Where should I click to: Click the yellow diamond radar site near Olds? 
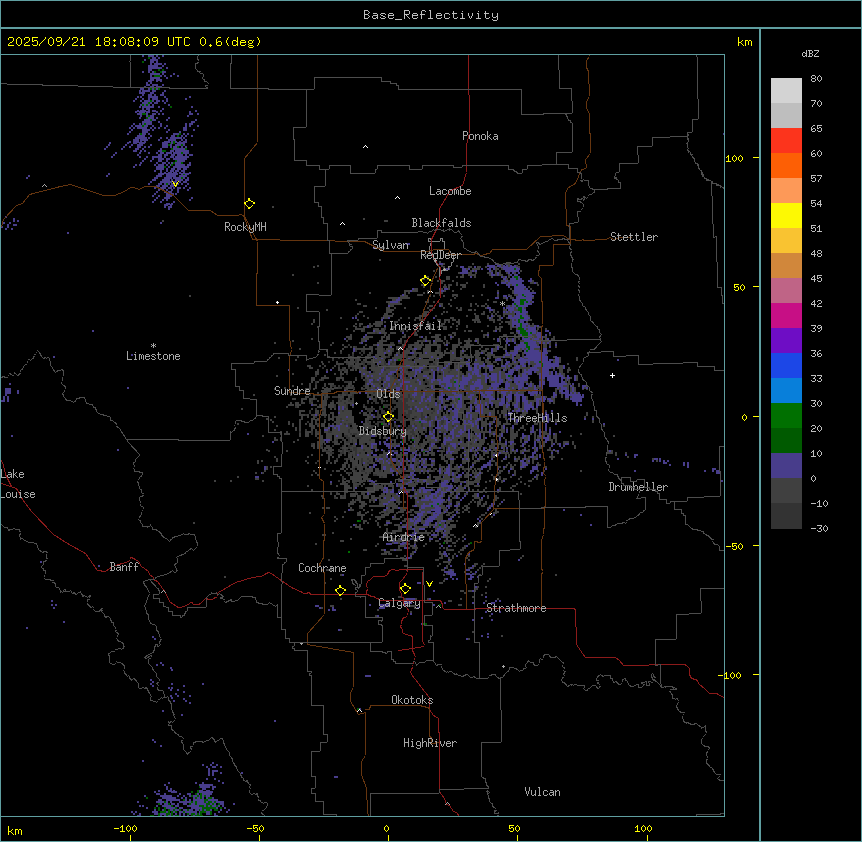click(389, 416)
